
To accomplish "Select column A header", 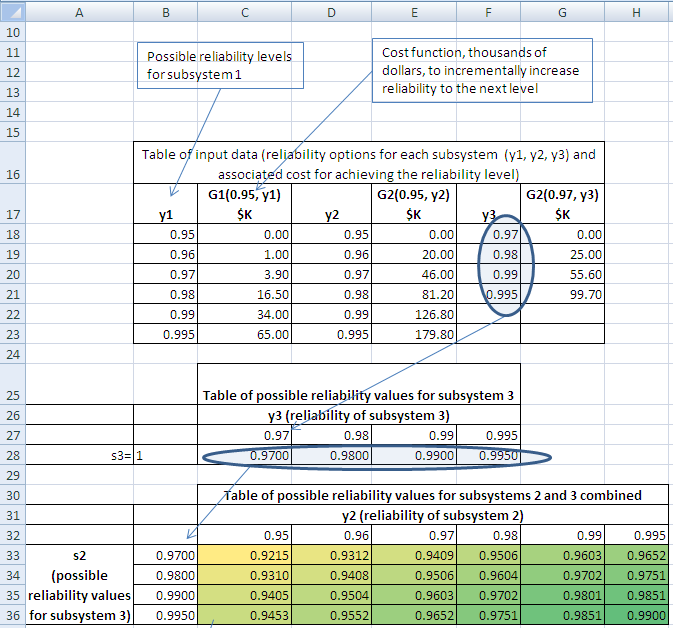I will point(79,12).
